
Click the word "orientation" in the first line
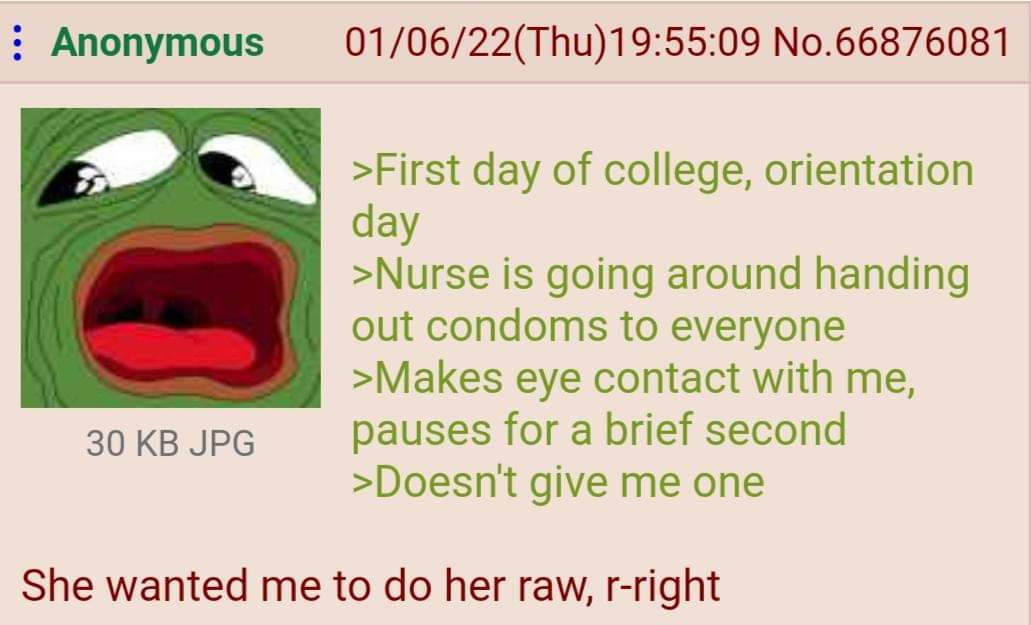pos(869,170)
